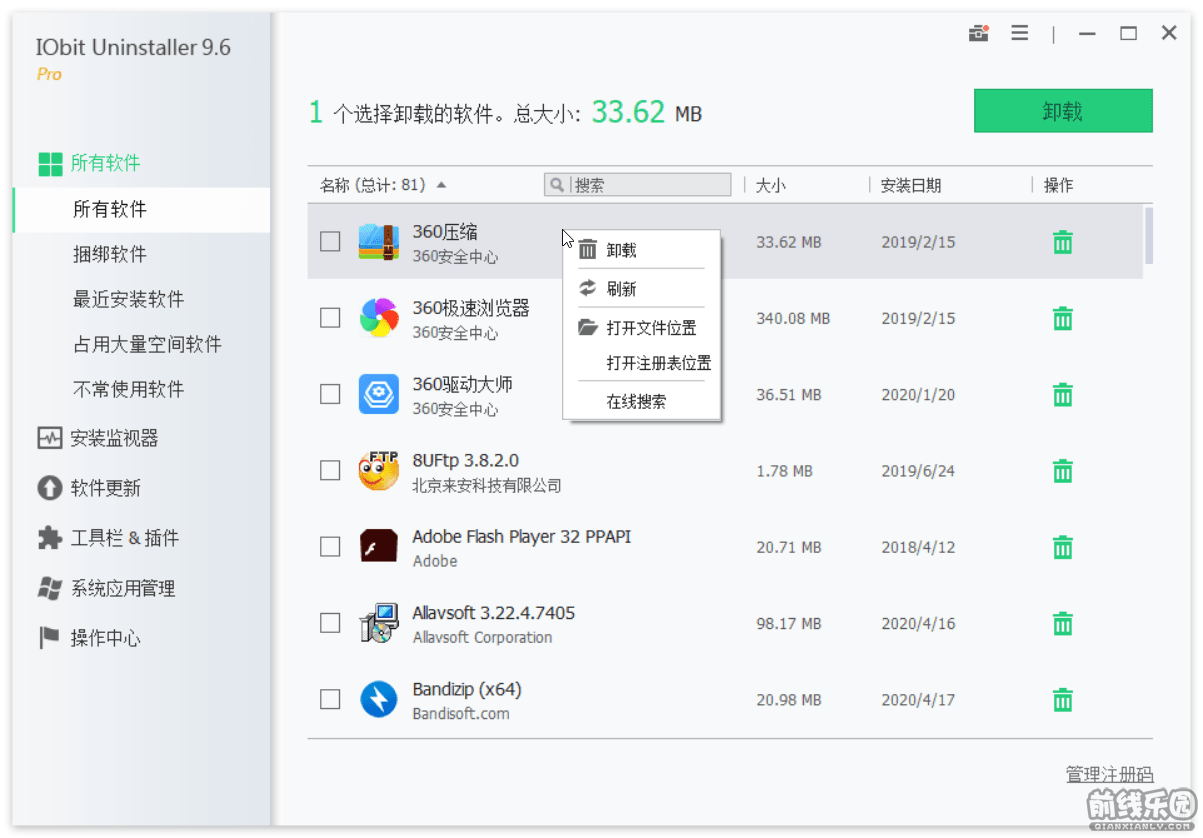1203x838 pixels.
Task: Click the 360驱动大师 blue icon
Action: point(379,394)
